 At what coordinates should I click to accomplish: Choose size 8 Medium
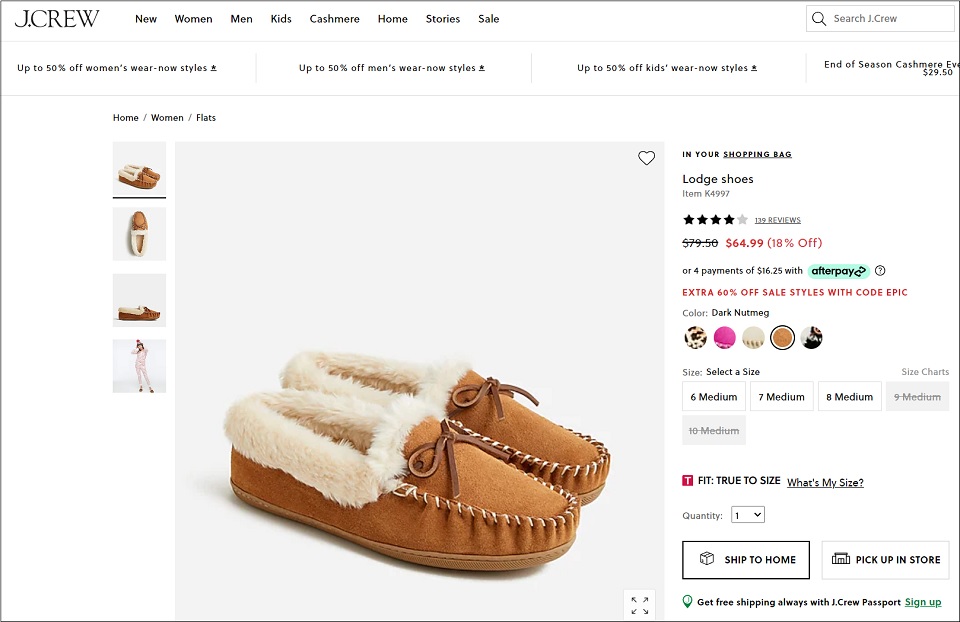coord(849,397)
